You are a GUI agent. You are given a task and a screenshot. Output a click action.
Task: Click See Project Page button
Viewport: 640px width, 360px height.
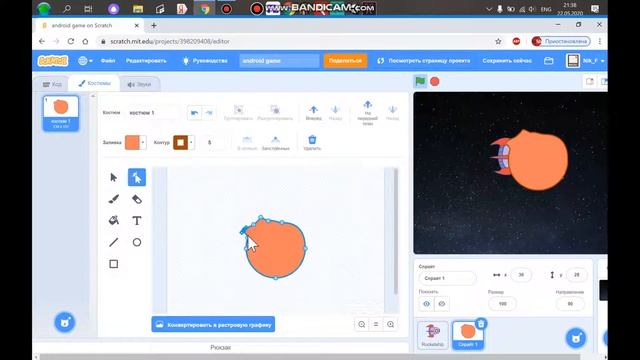click(423, 61)
